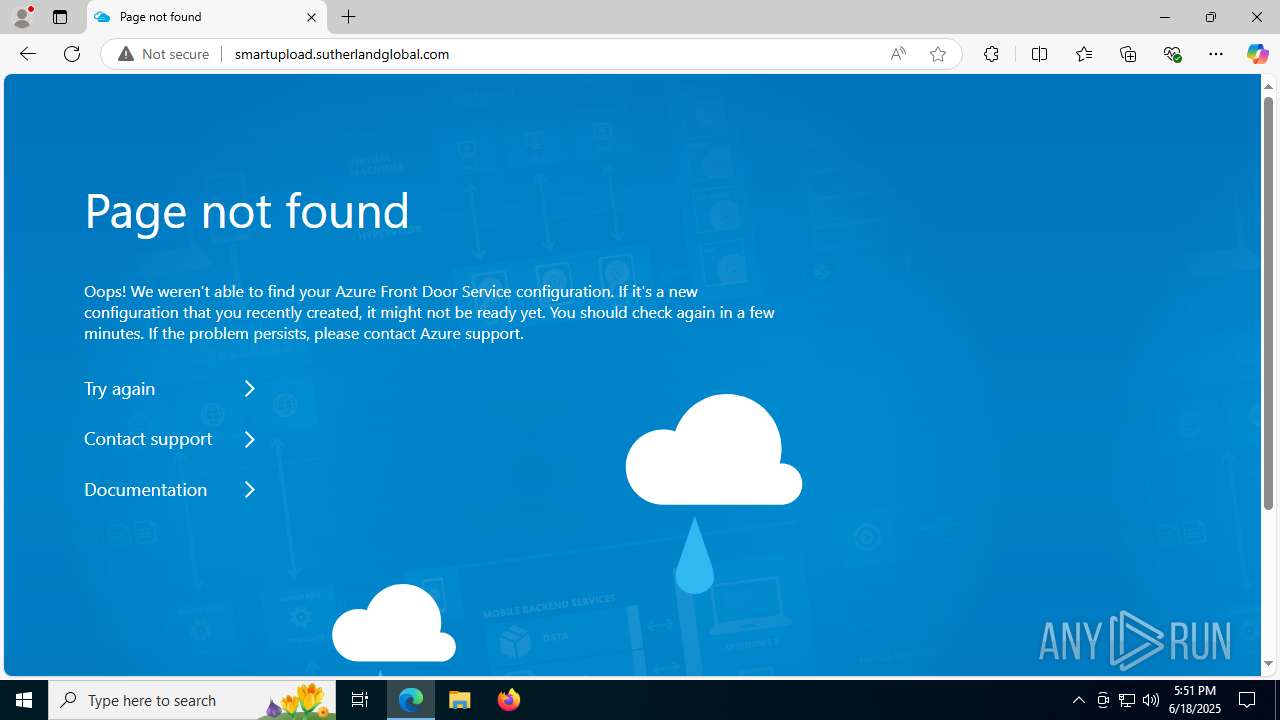1280x720 pixels.
Task: Click the address bar URL
Action: 342,54
